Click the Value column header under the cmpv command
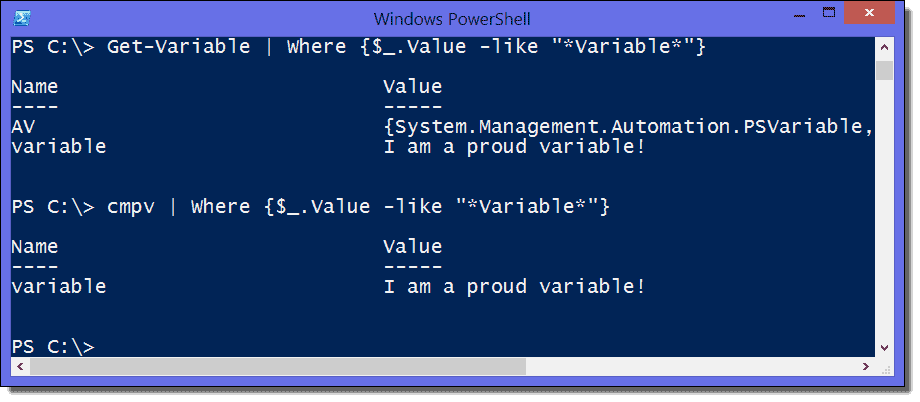 412,246
